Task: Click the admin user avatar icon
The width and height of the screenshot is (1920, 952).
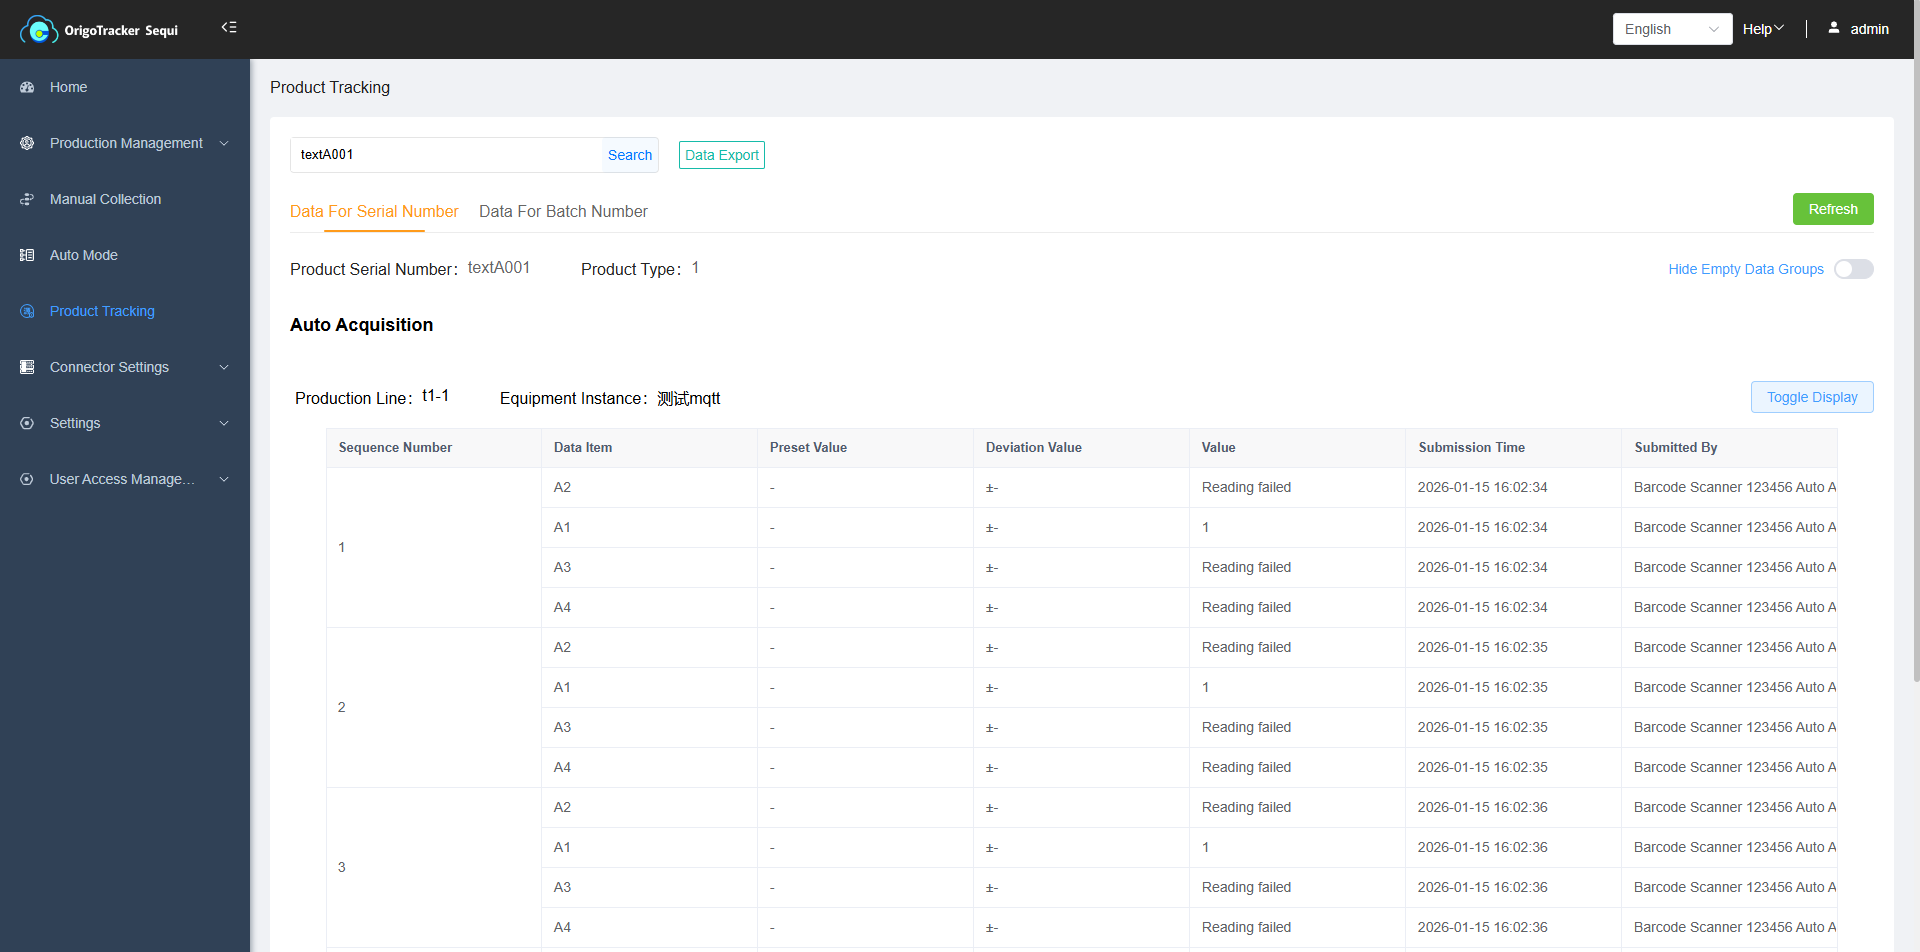Action: 1833,29
